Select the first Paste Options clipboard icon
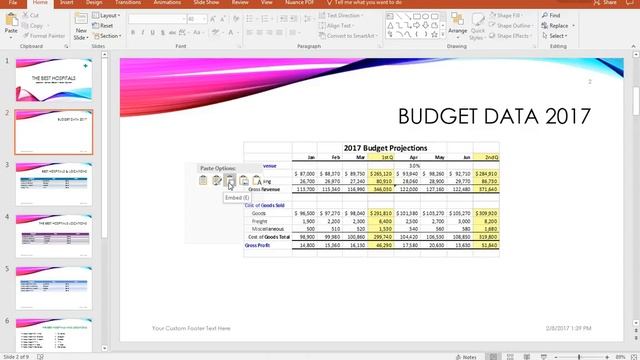 pos(203,180)
